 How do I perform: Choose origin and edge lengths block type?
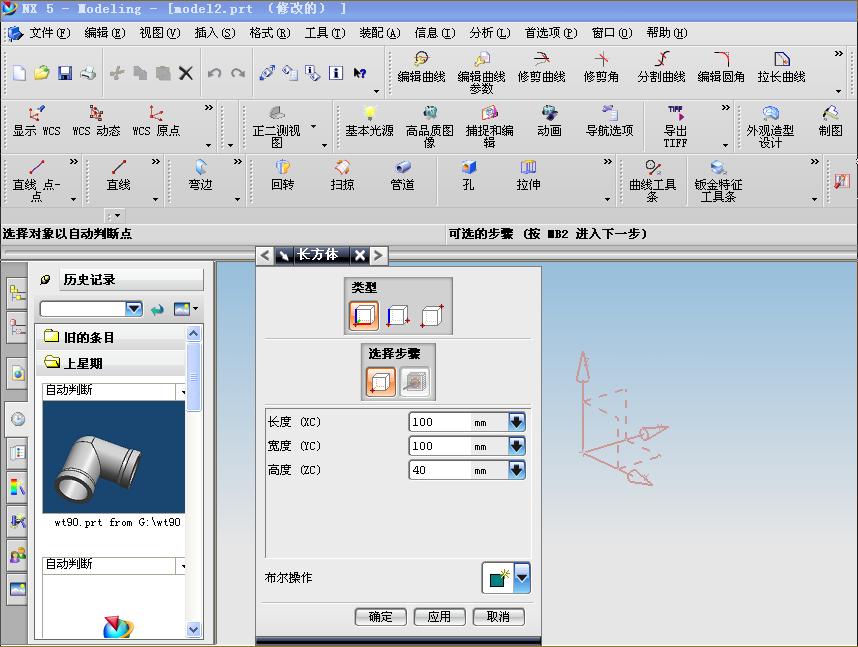click(364, 316)
